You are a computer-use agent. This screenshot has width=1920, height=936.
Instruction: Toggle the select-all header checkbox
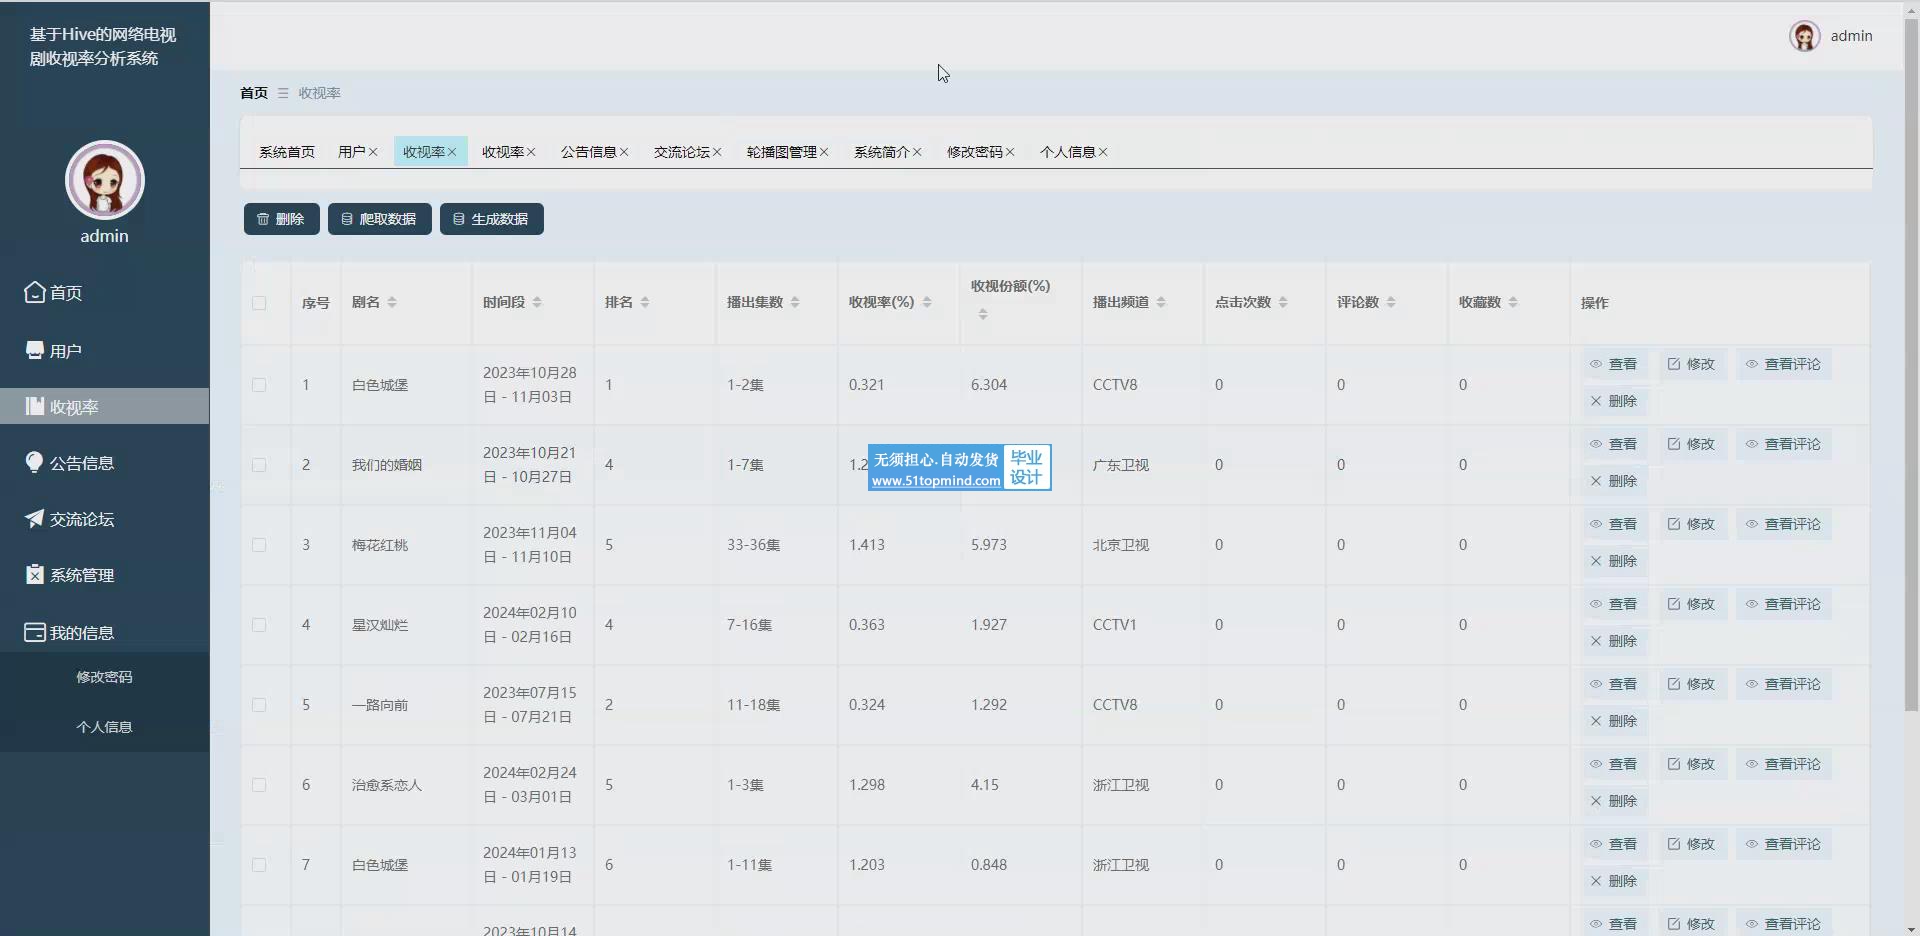click(x=259, y=303)
